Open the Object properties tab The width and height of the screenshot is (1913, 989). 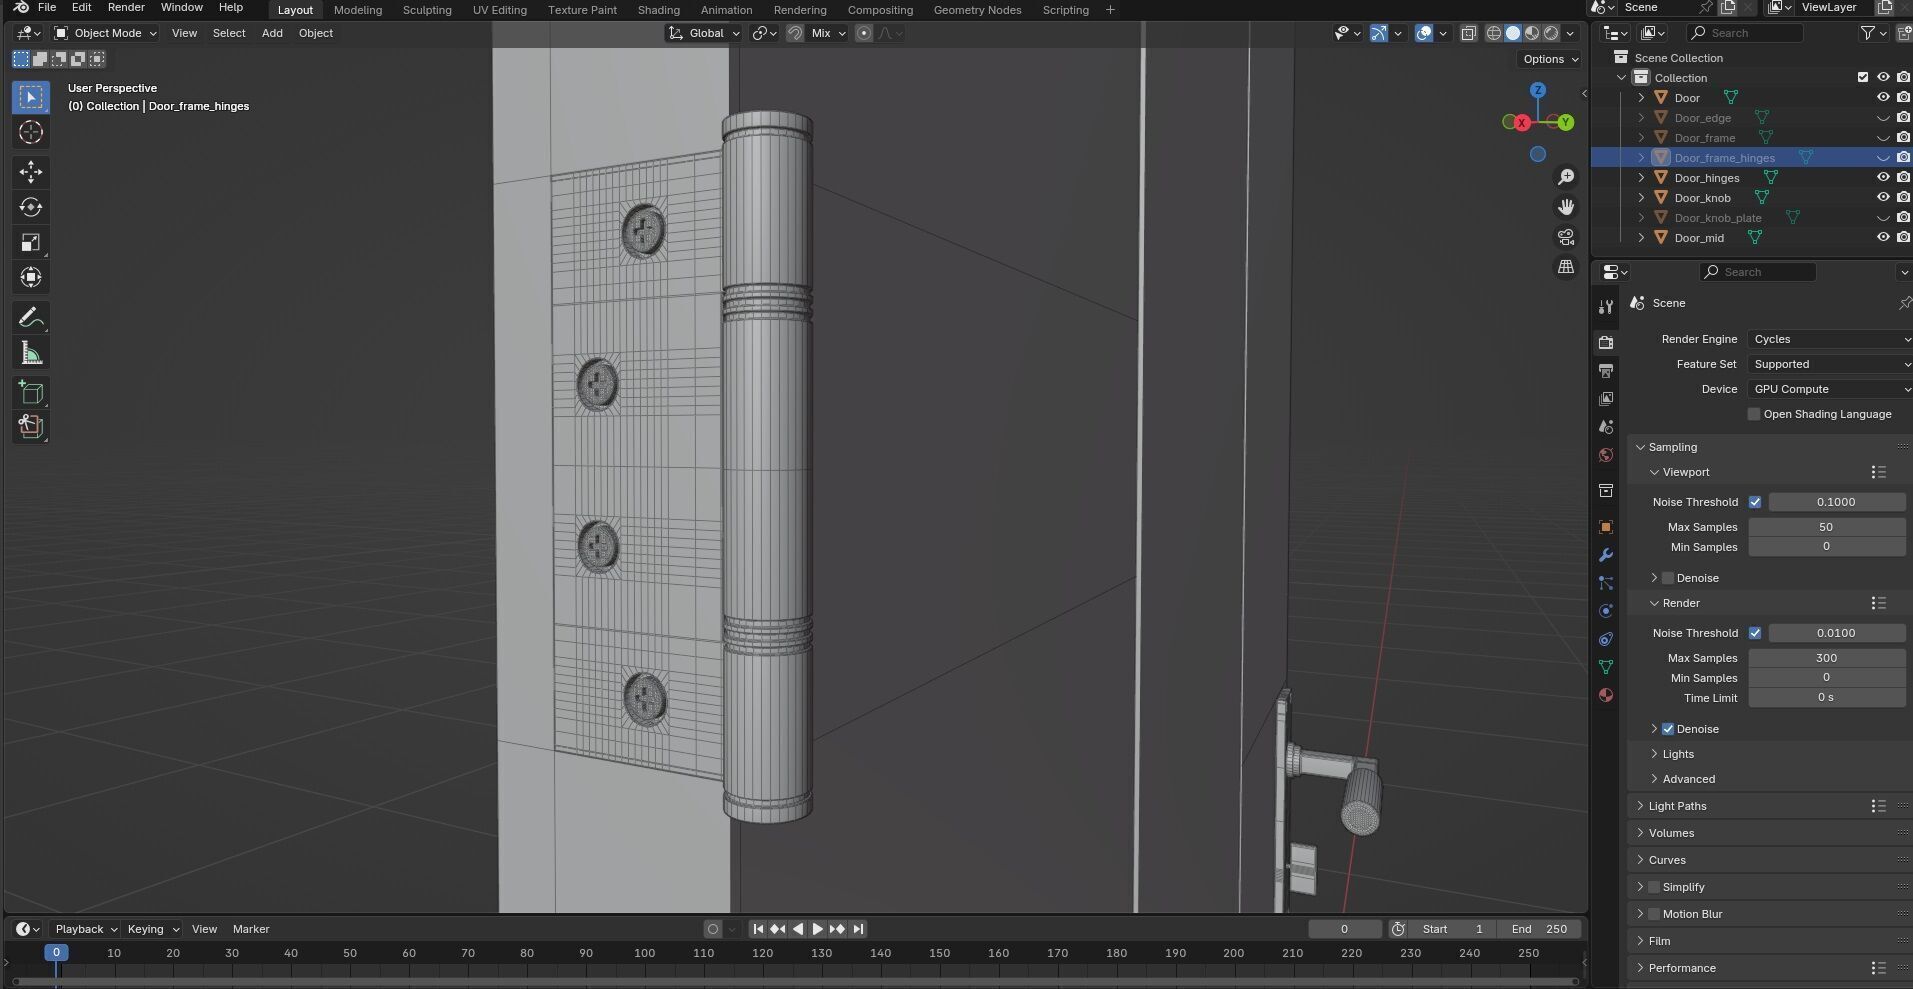point(1606,527)
